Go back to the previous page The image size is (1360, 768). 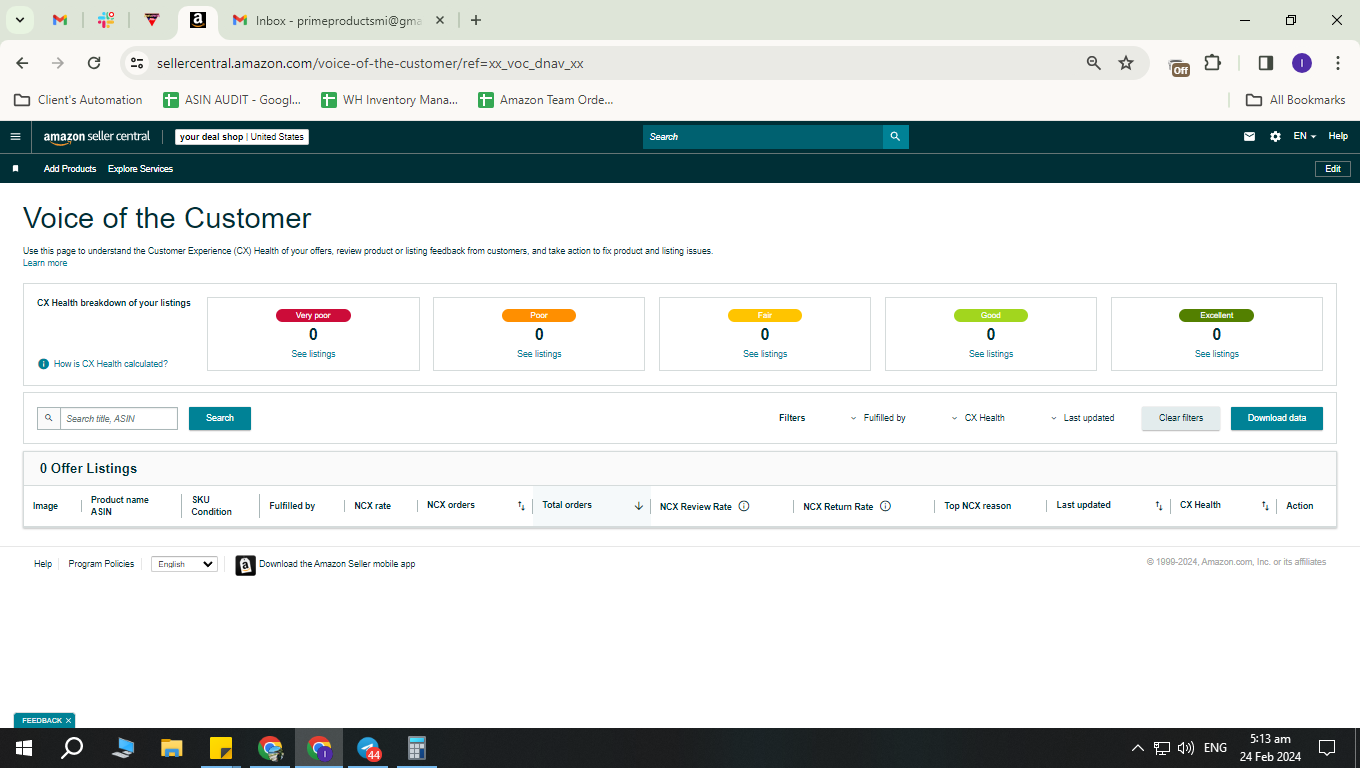point(22,63)
